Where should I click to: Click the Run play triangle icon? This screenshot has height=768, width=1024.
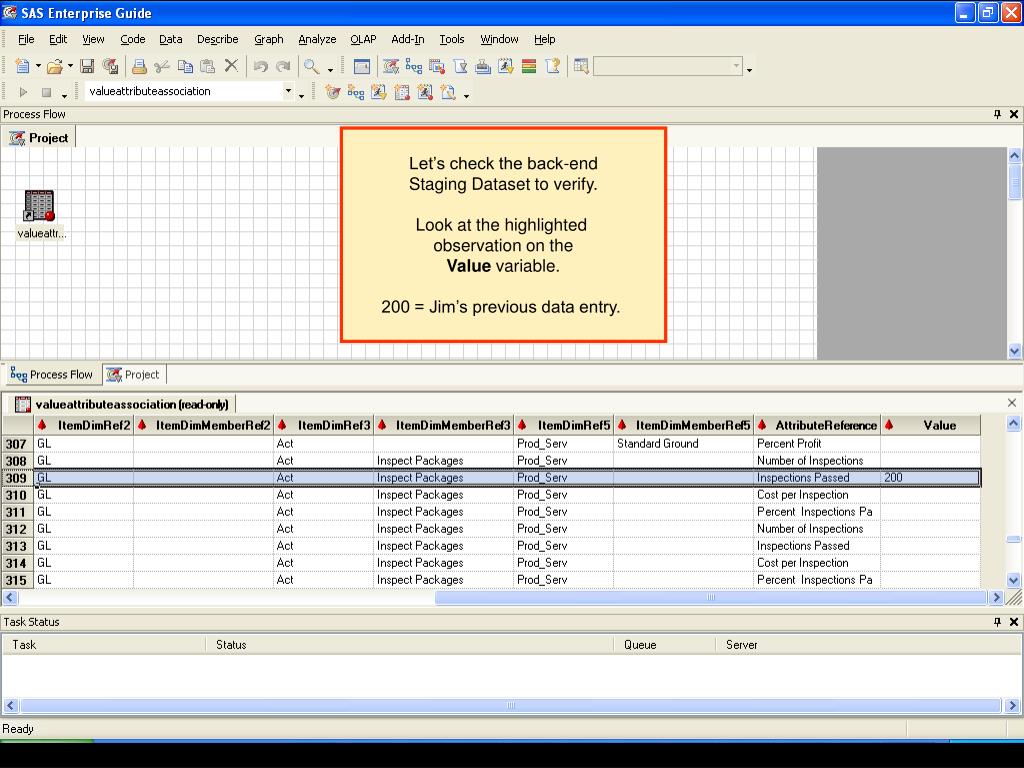24,92
